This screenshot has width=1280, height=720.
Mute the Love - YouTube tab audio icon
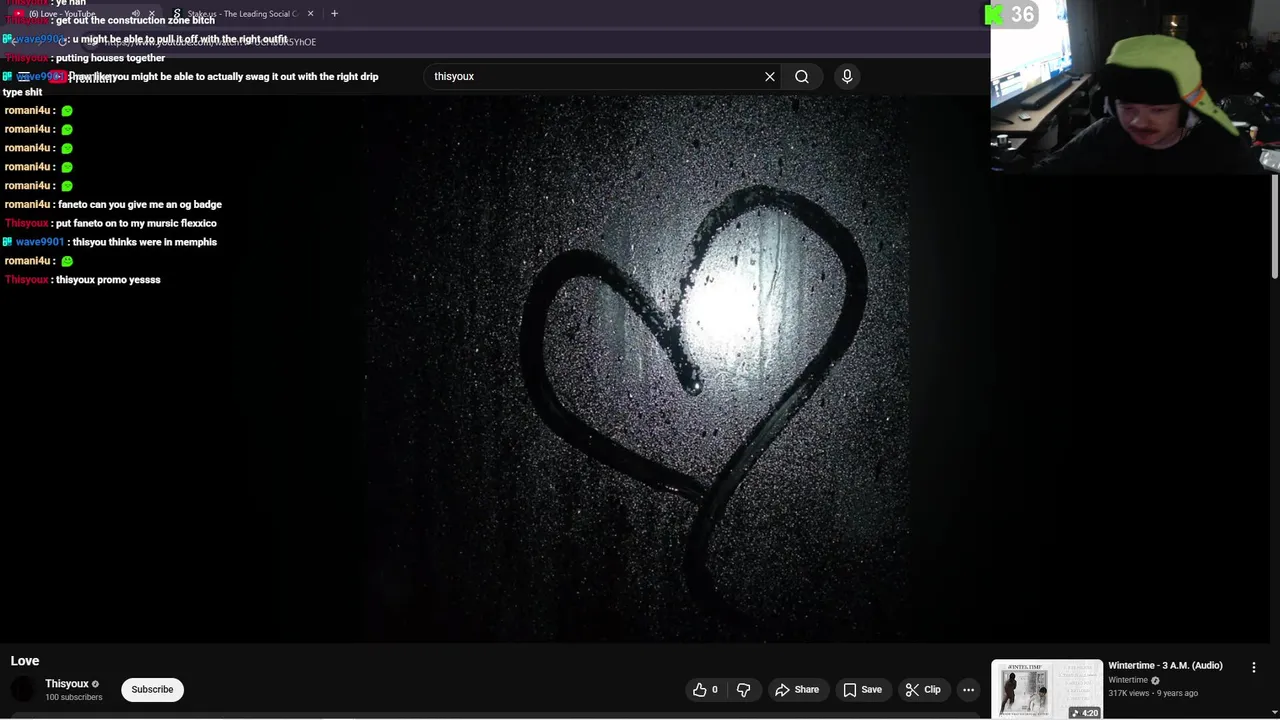(136, 14)
